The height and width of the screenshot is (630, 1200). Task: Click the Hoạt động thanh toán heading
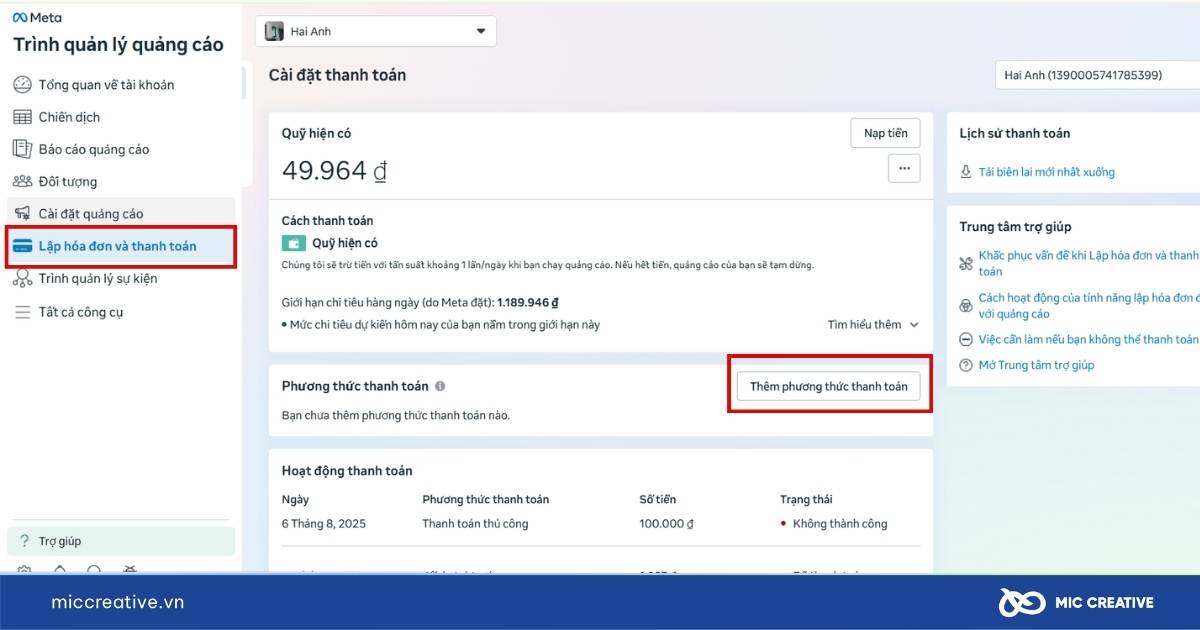point(347,471)
